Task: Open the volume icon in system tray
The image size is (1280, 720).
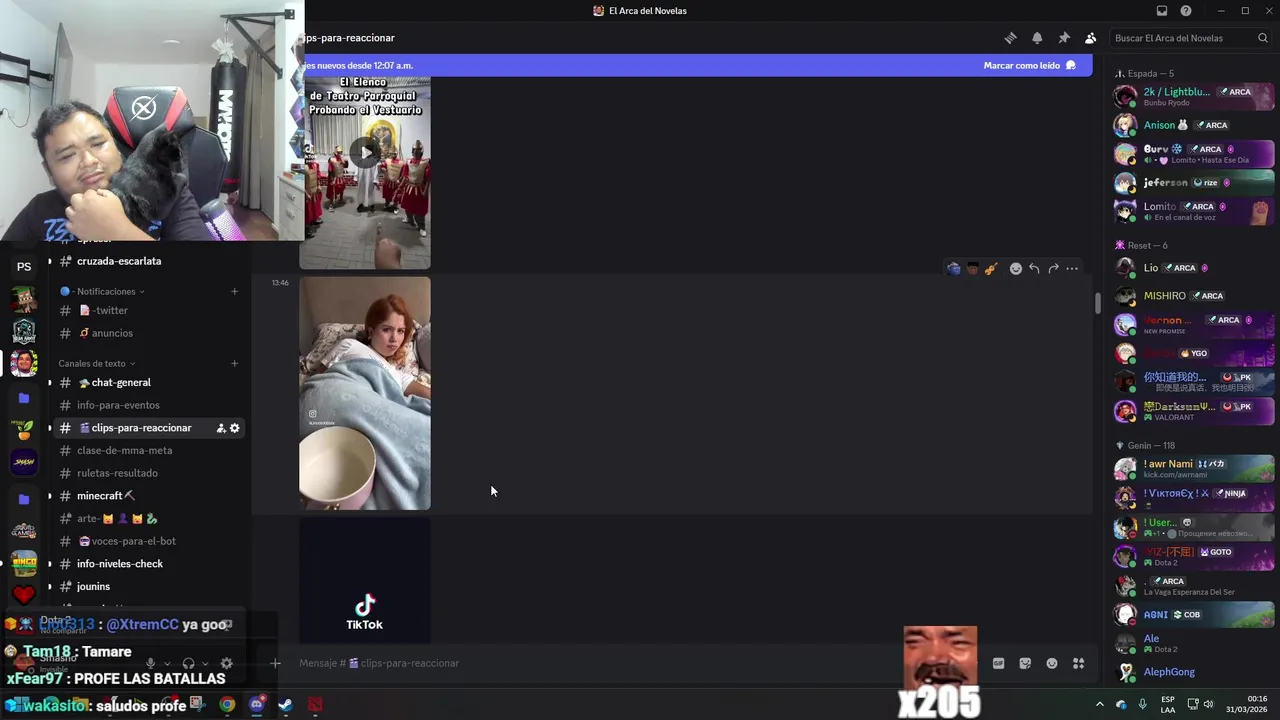Action: click(1211, 704)
